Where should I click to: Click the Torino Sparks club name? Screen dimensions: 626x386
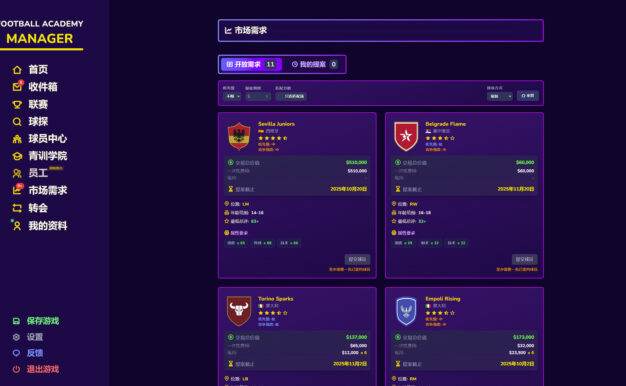(x=275, y=299)
